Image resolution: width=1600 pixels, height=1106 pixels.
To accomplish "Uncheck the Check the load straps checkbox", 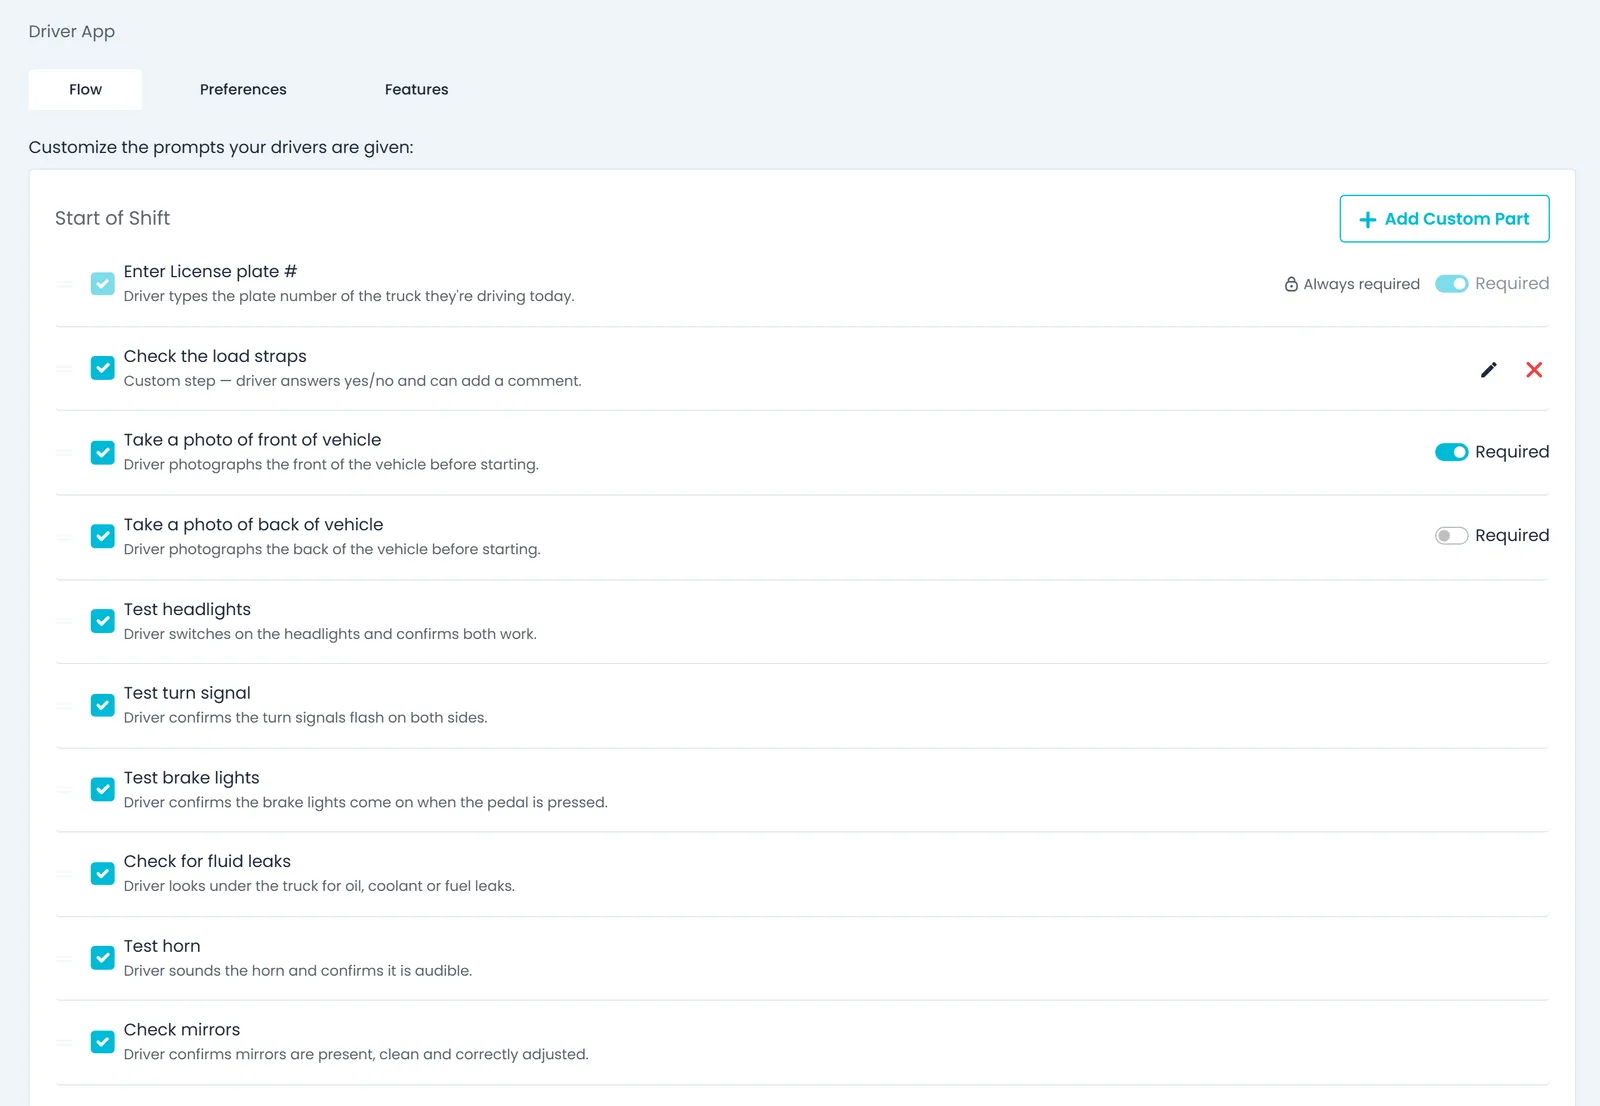I will [103, 368].
